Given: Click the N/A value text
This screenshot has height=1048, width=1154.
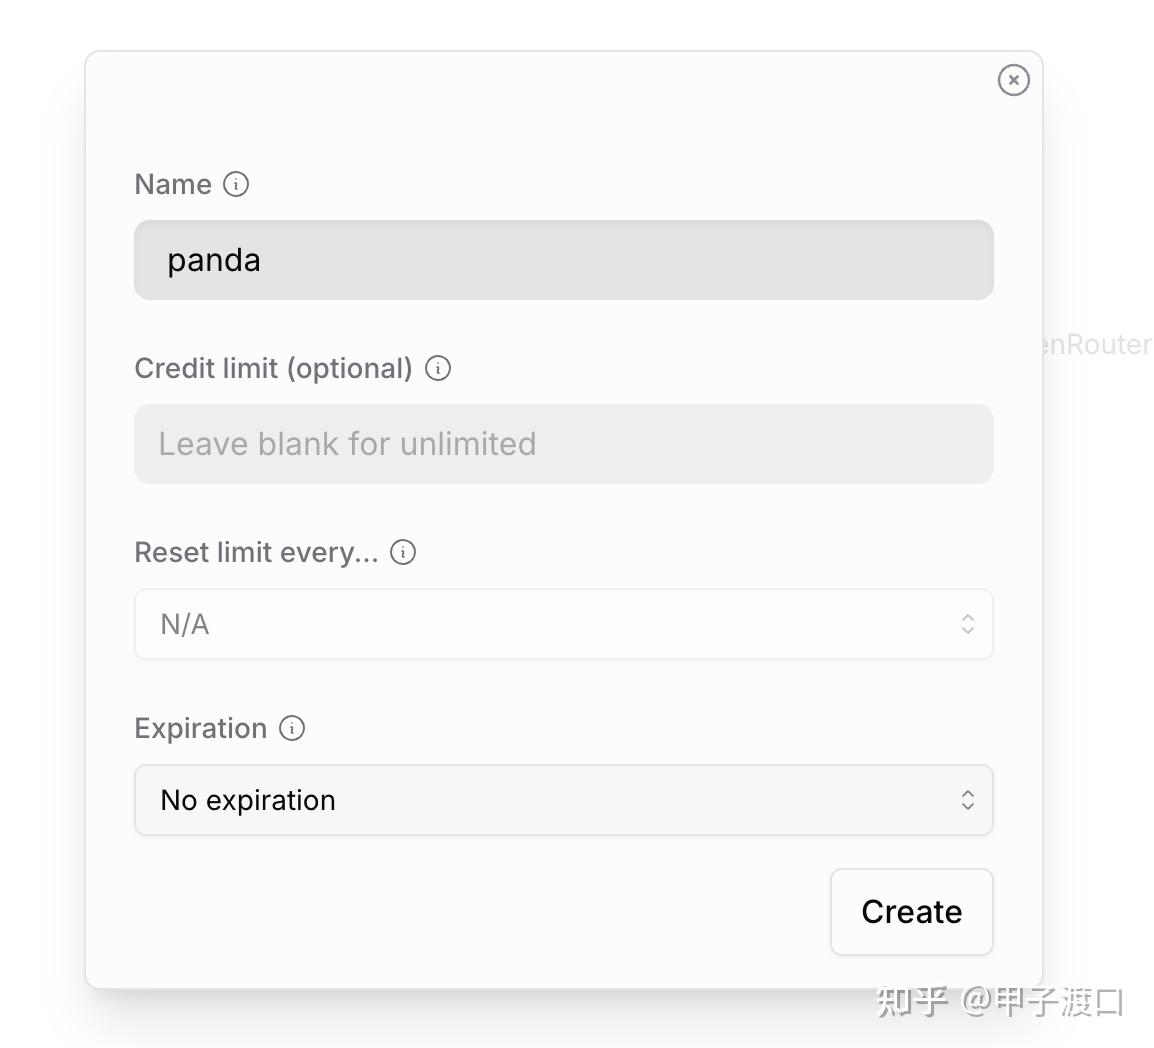Looking at the screenshot, I should coord(185,624).
